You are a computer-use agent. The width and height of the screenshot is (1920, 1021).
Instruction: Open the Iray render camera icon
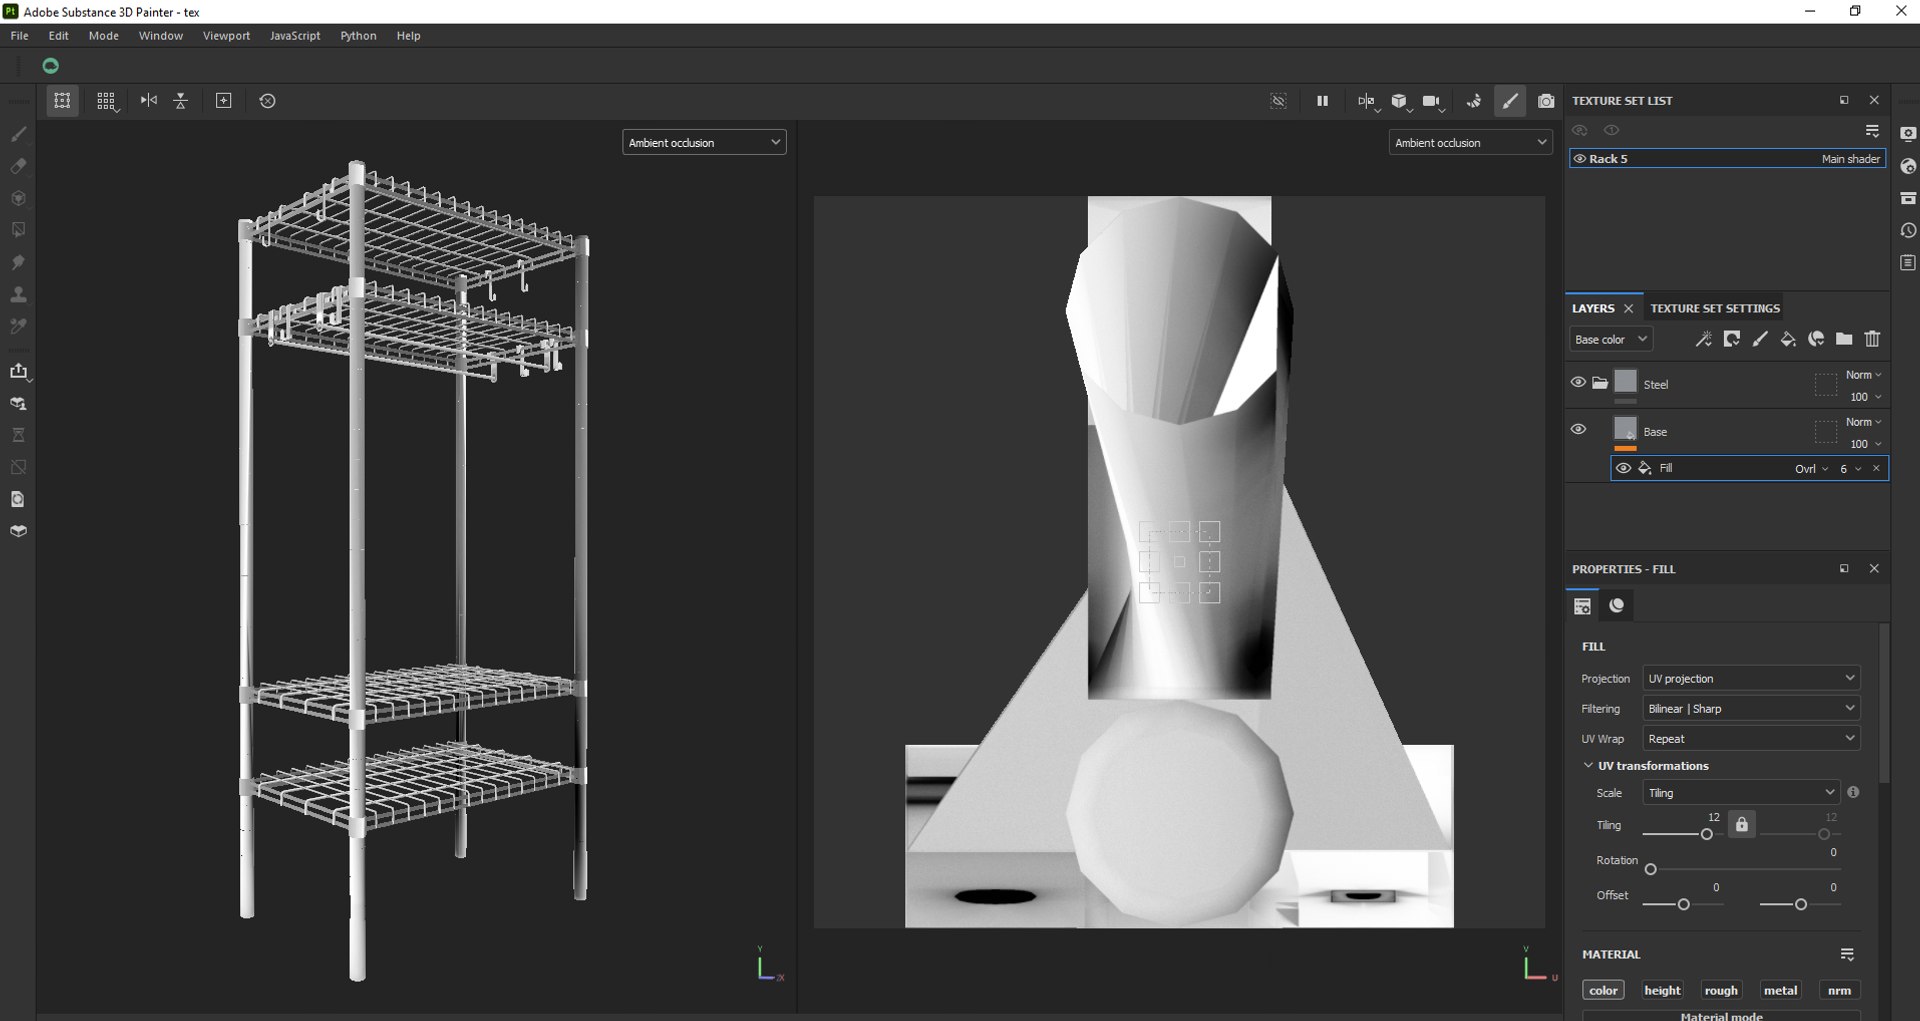point(1546,101)
